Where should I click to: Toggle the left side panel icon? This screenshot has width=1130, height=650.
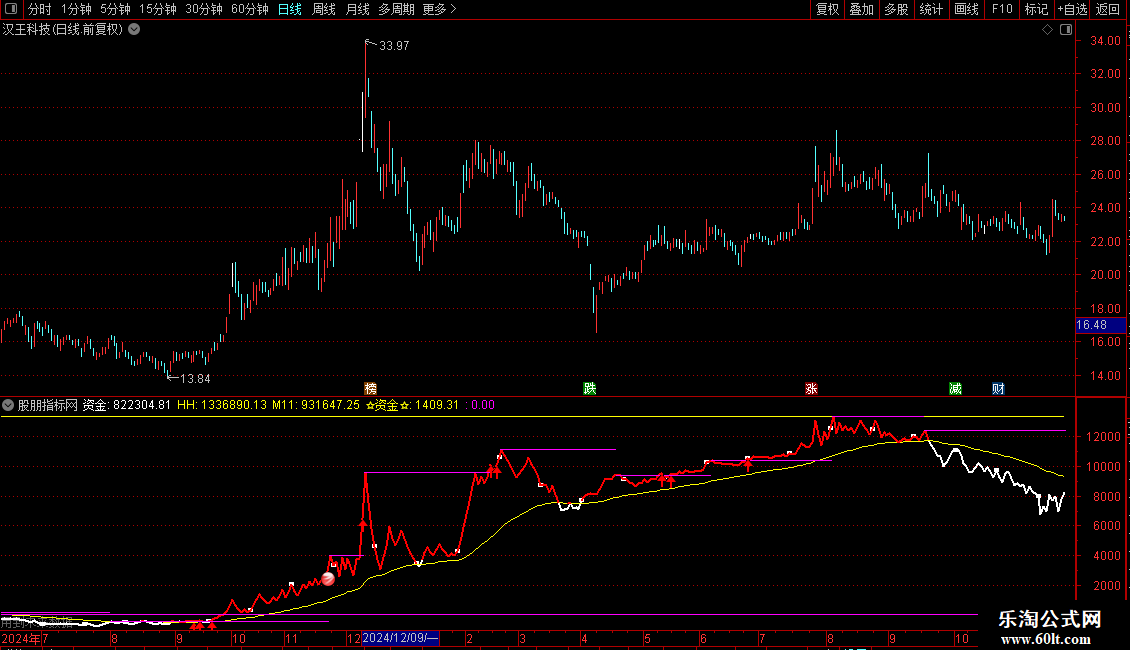pos(11,9)
